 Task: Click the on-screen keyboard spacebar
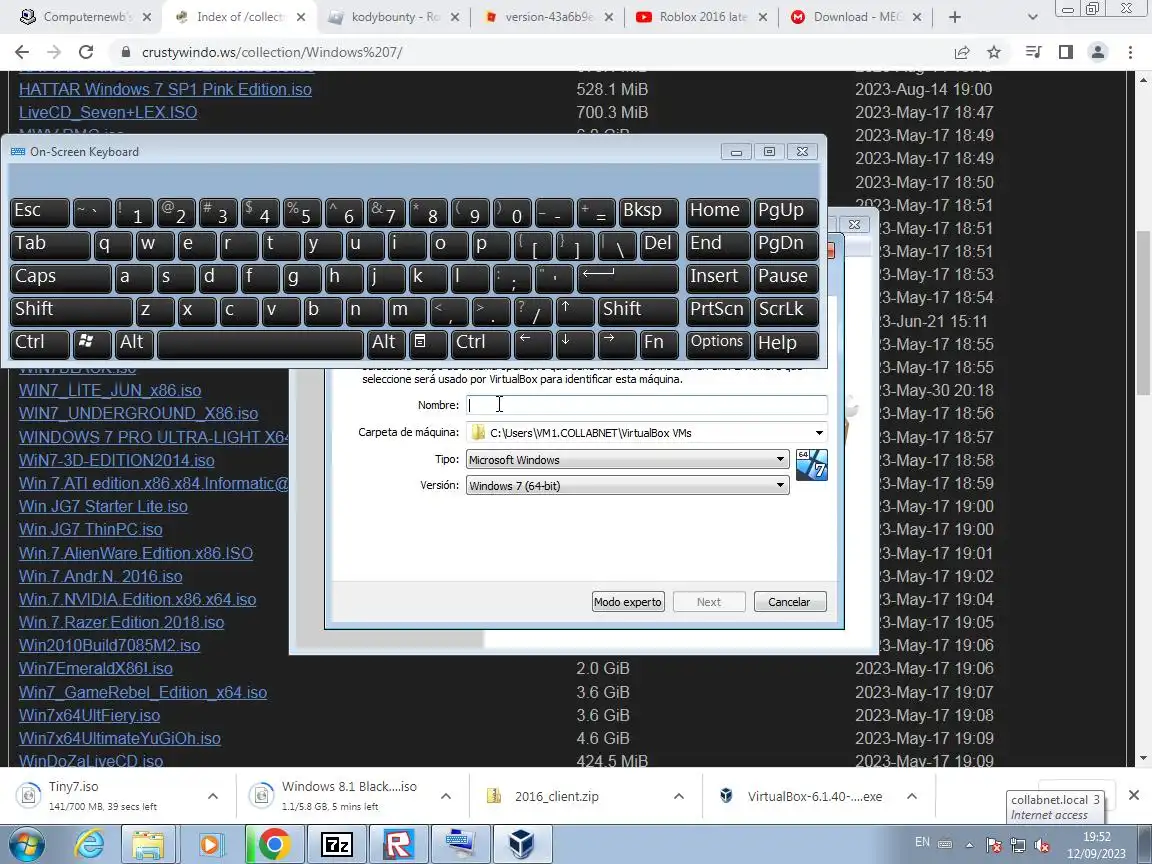click(260, 344)
